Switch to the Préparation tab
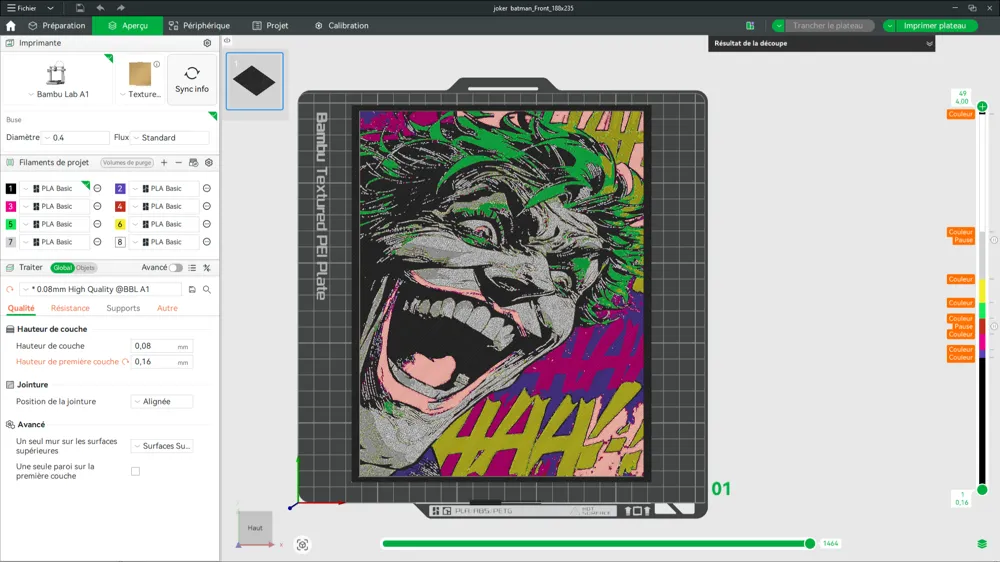The width and height of the screenshot is (1000, 562). coord(57,26)
